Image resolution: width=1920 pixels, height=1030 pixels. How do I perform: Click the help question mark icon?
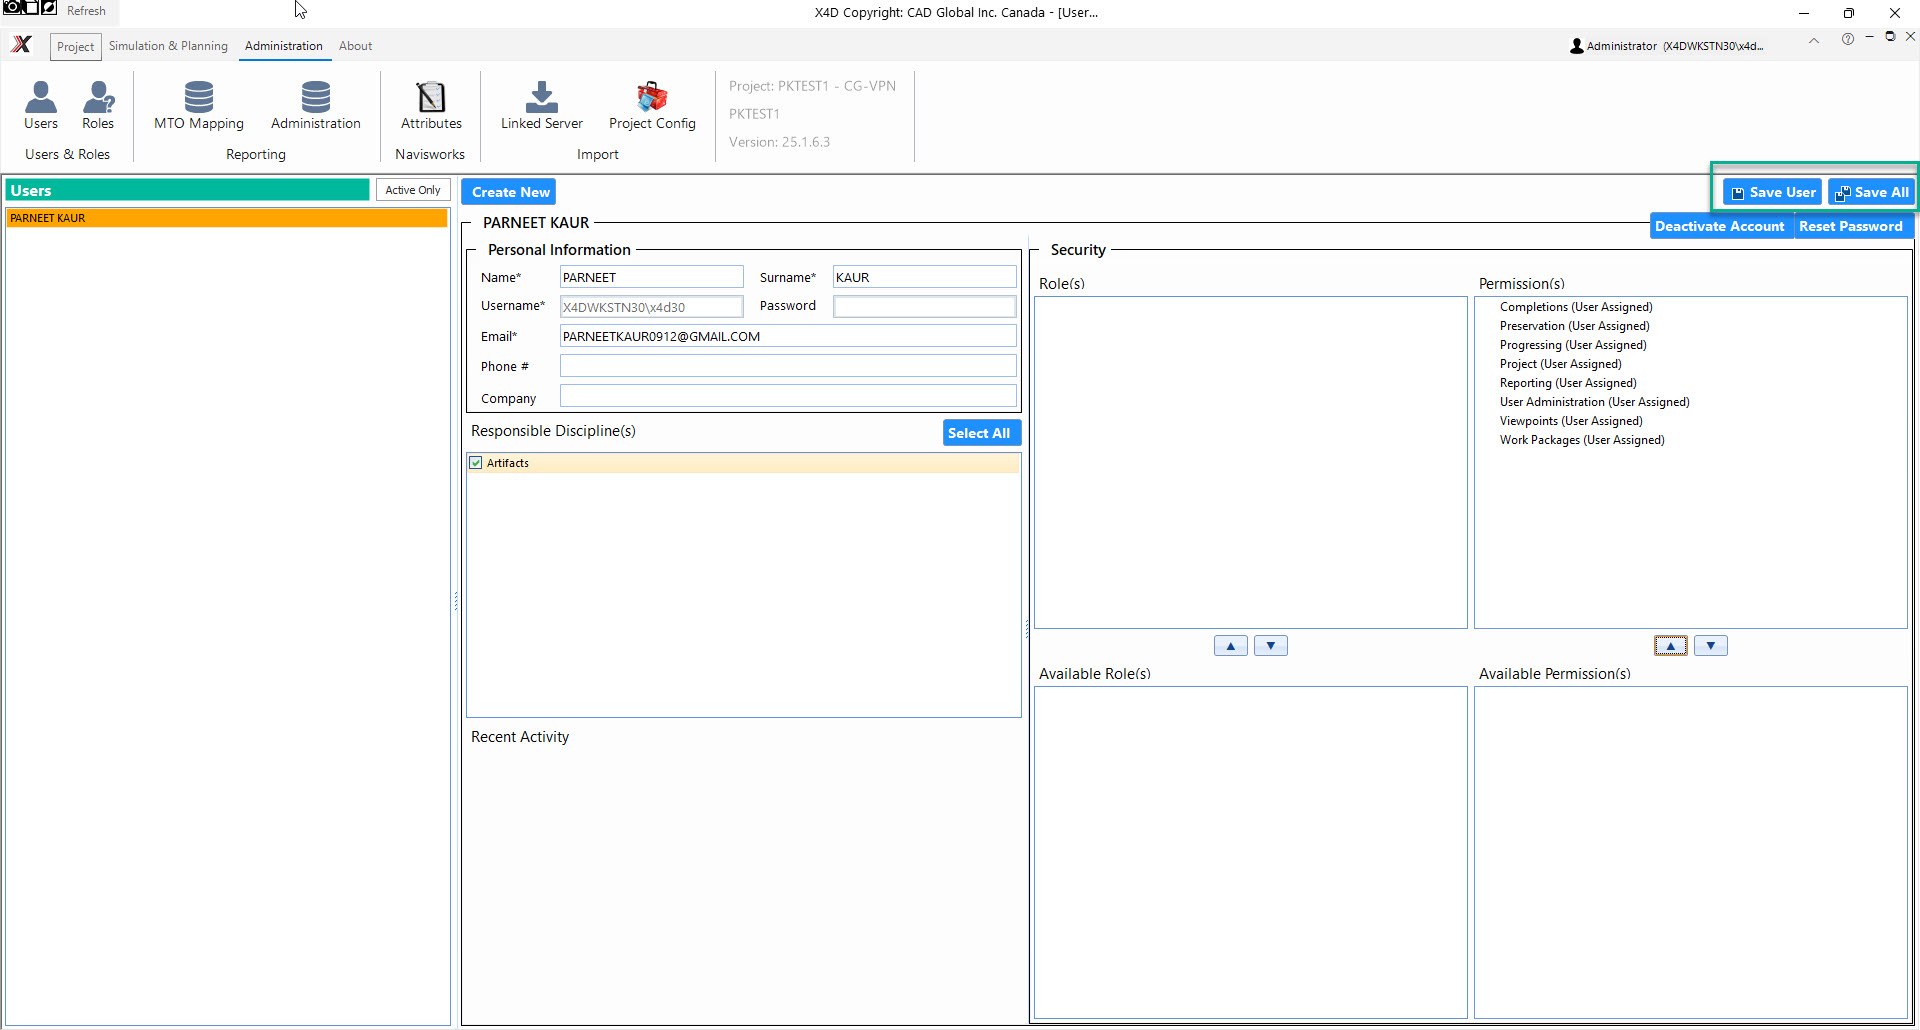[x=1848, y=39]
